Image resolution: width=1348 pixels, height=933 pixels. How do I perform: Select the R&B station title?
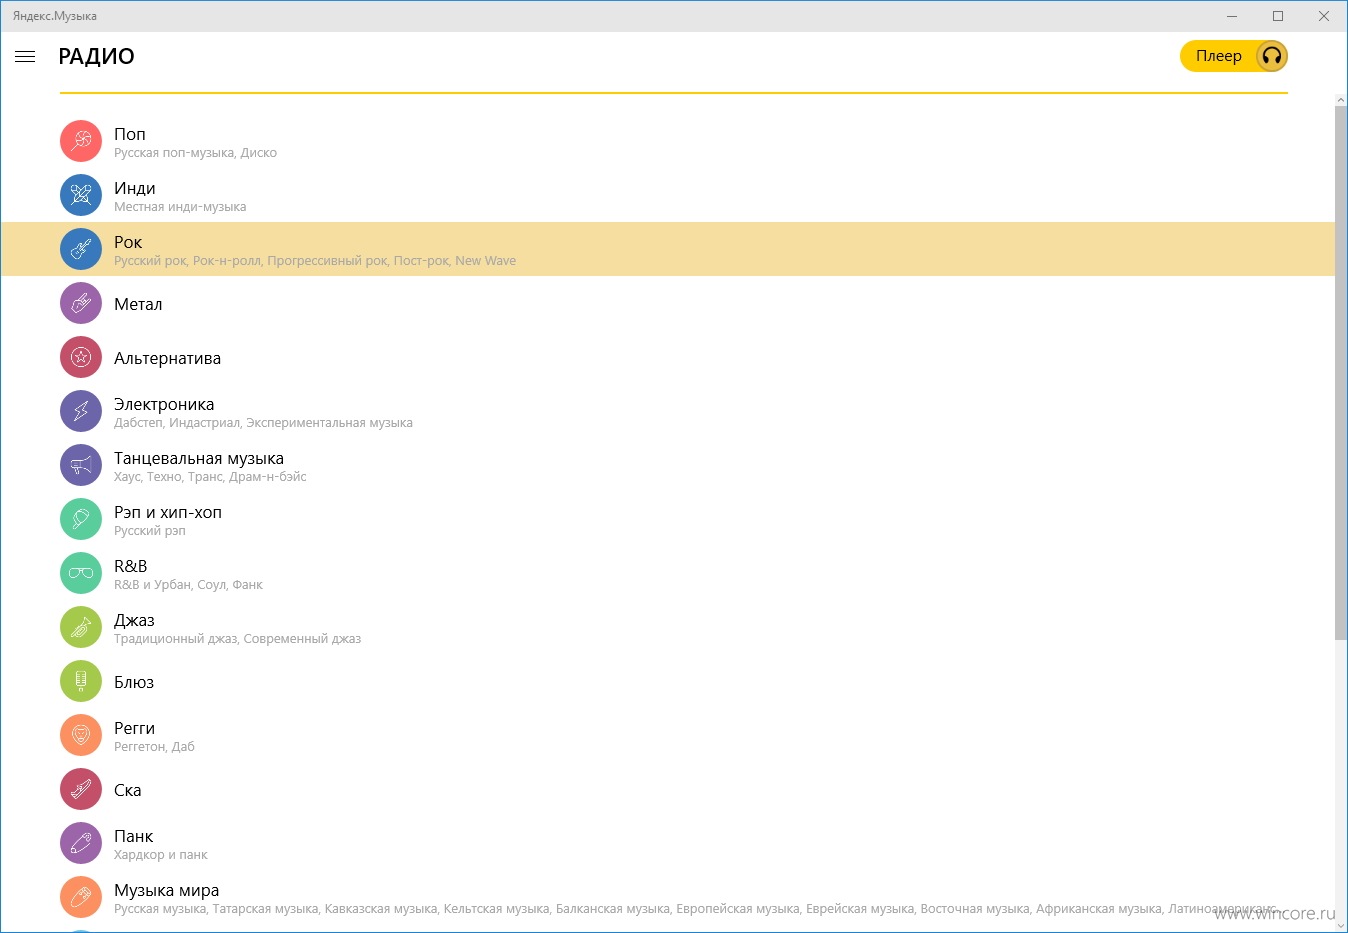point(131,566)
